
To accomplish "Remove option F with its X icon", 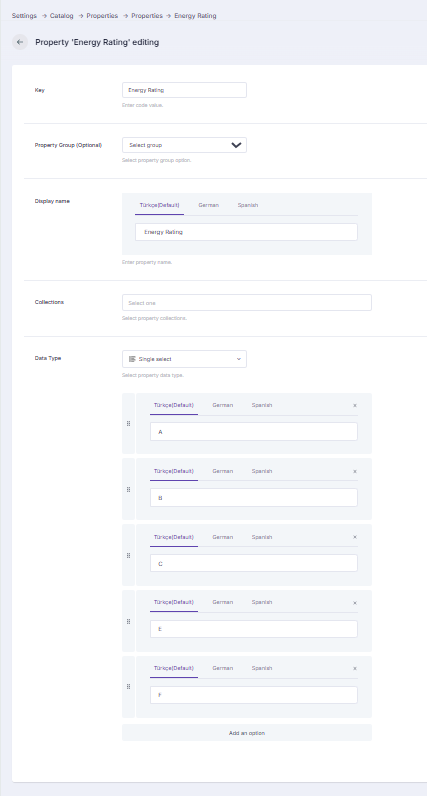I will tap(355, 668).
